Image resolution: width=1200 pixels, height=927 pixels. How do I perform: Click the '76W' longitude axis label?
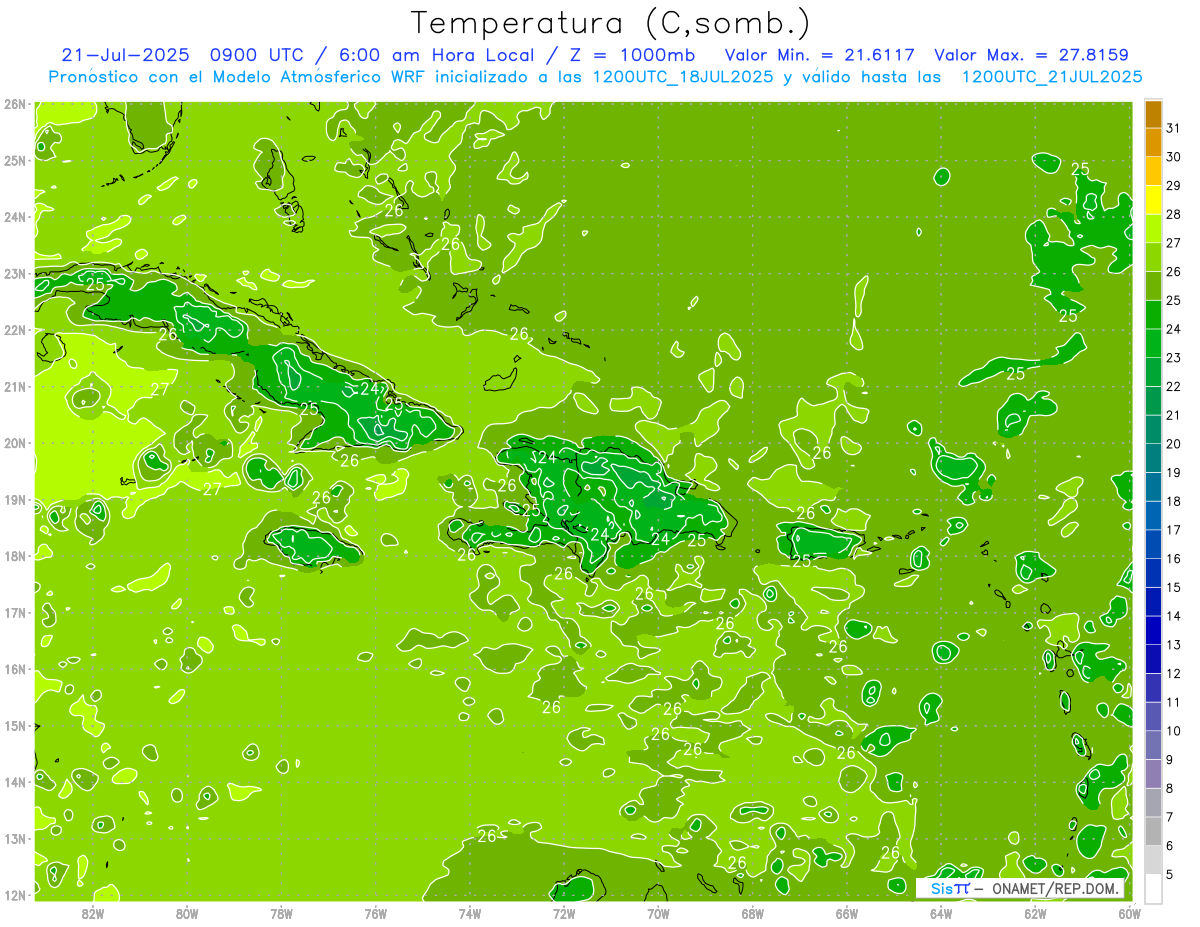pyautogui.click(x=375, y=913)
